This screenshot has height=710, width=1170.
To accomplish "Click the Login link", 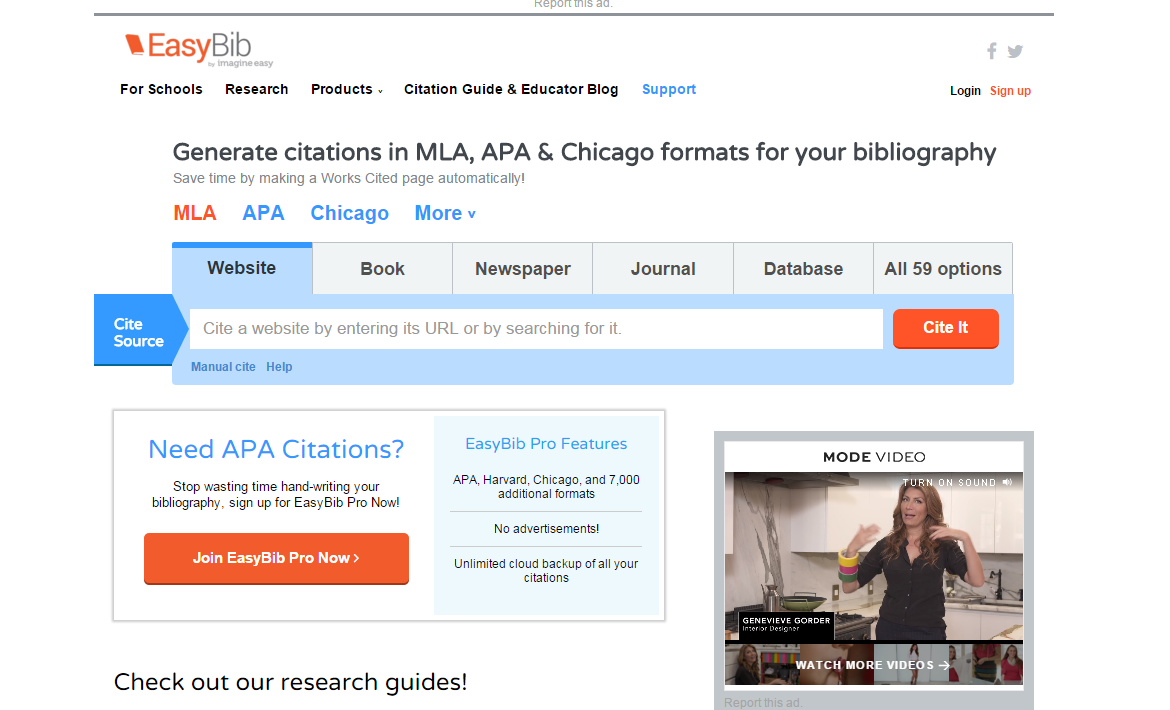I will (x=965, y=91).
